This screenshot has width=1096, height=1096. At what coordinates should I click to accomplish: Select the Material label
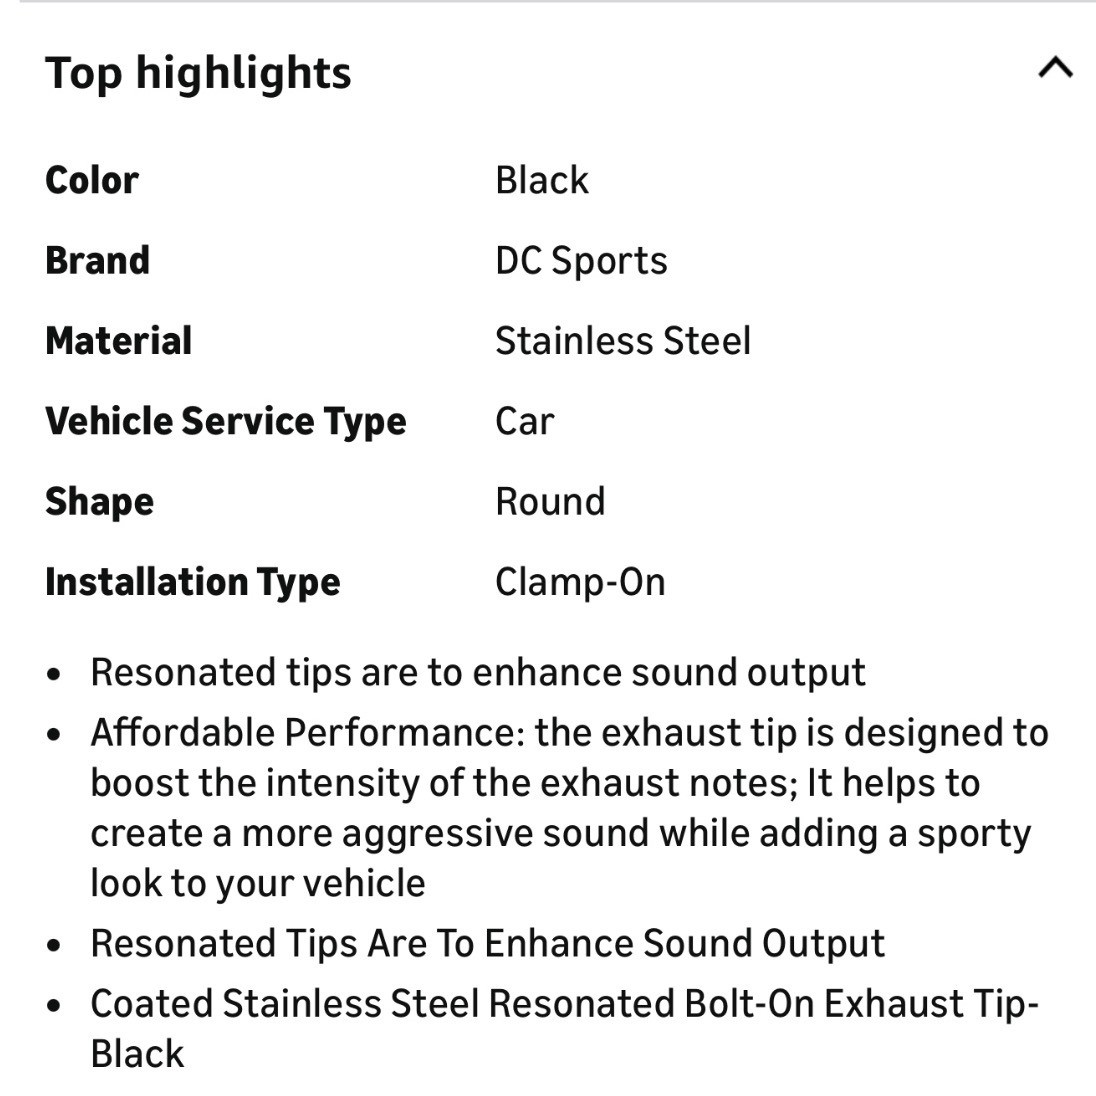tap(118, 341)
